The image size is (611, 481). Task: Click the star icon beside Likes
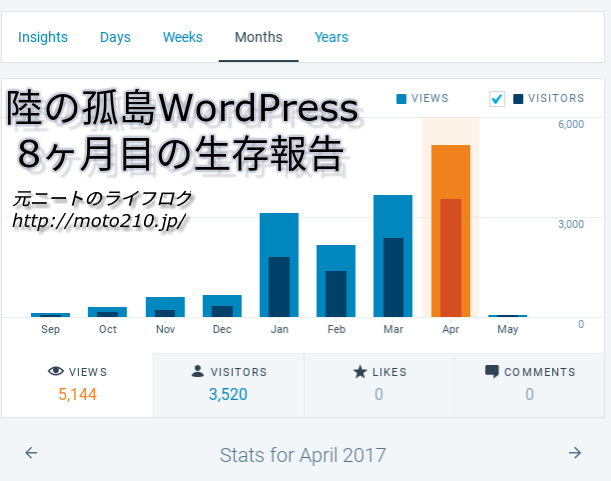pyautogui.click(x=360, y=371)
